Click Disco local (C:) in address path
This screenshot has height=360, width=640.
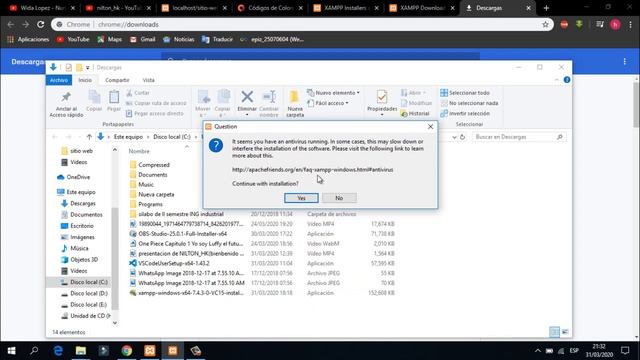pos(172,137)
